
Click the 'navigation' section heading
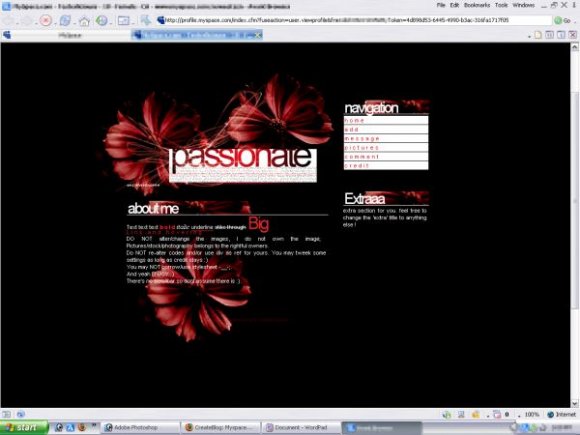tap(371, 108)
